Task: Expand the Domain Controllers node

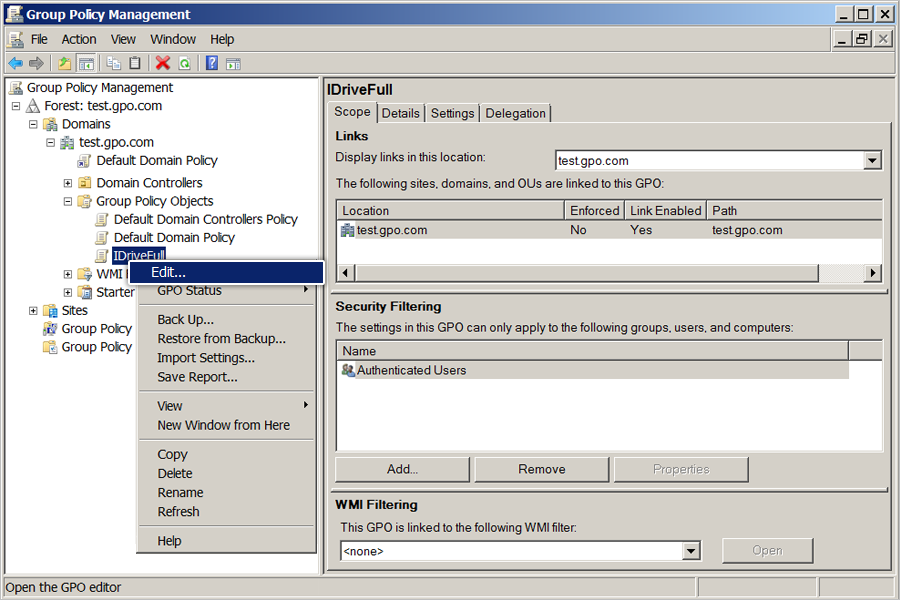Action: point(68,183)
